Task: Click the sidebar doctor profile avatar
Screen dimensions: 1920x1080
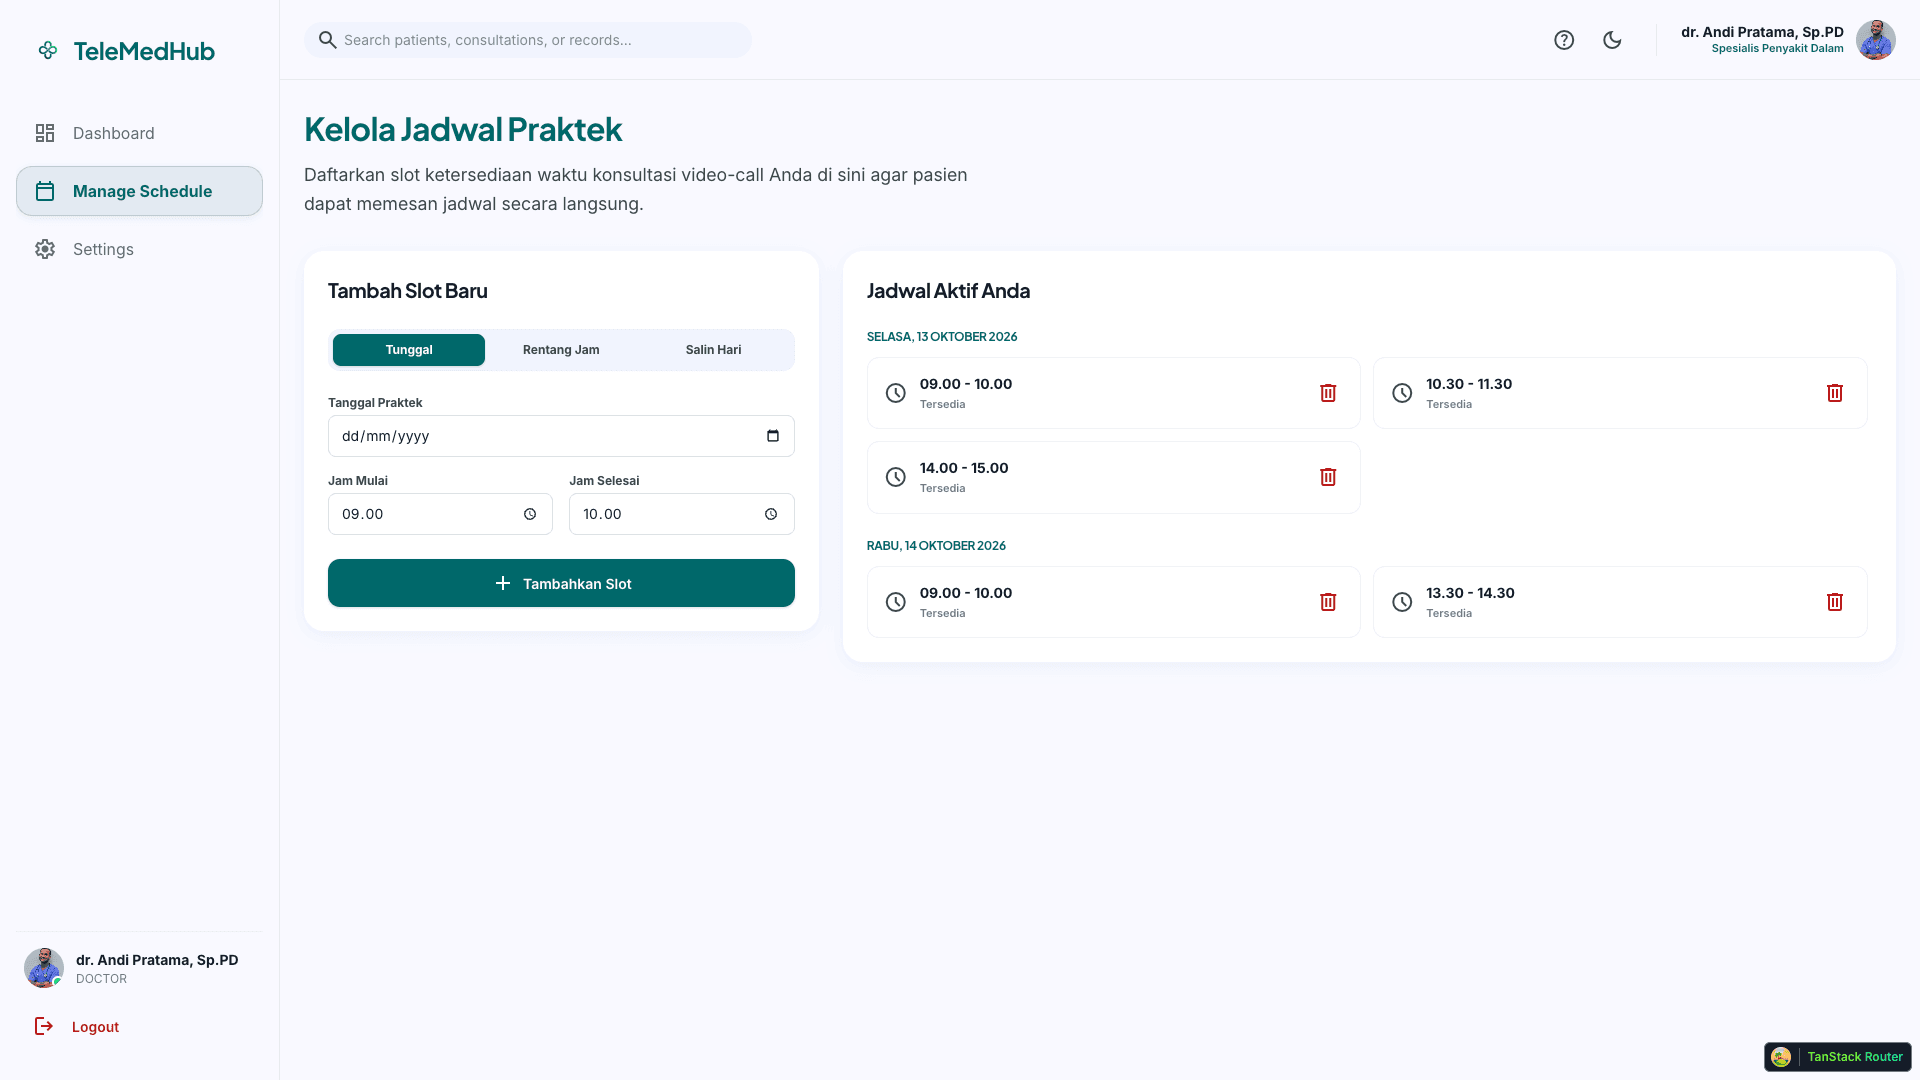Action: tap(44, 968)
